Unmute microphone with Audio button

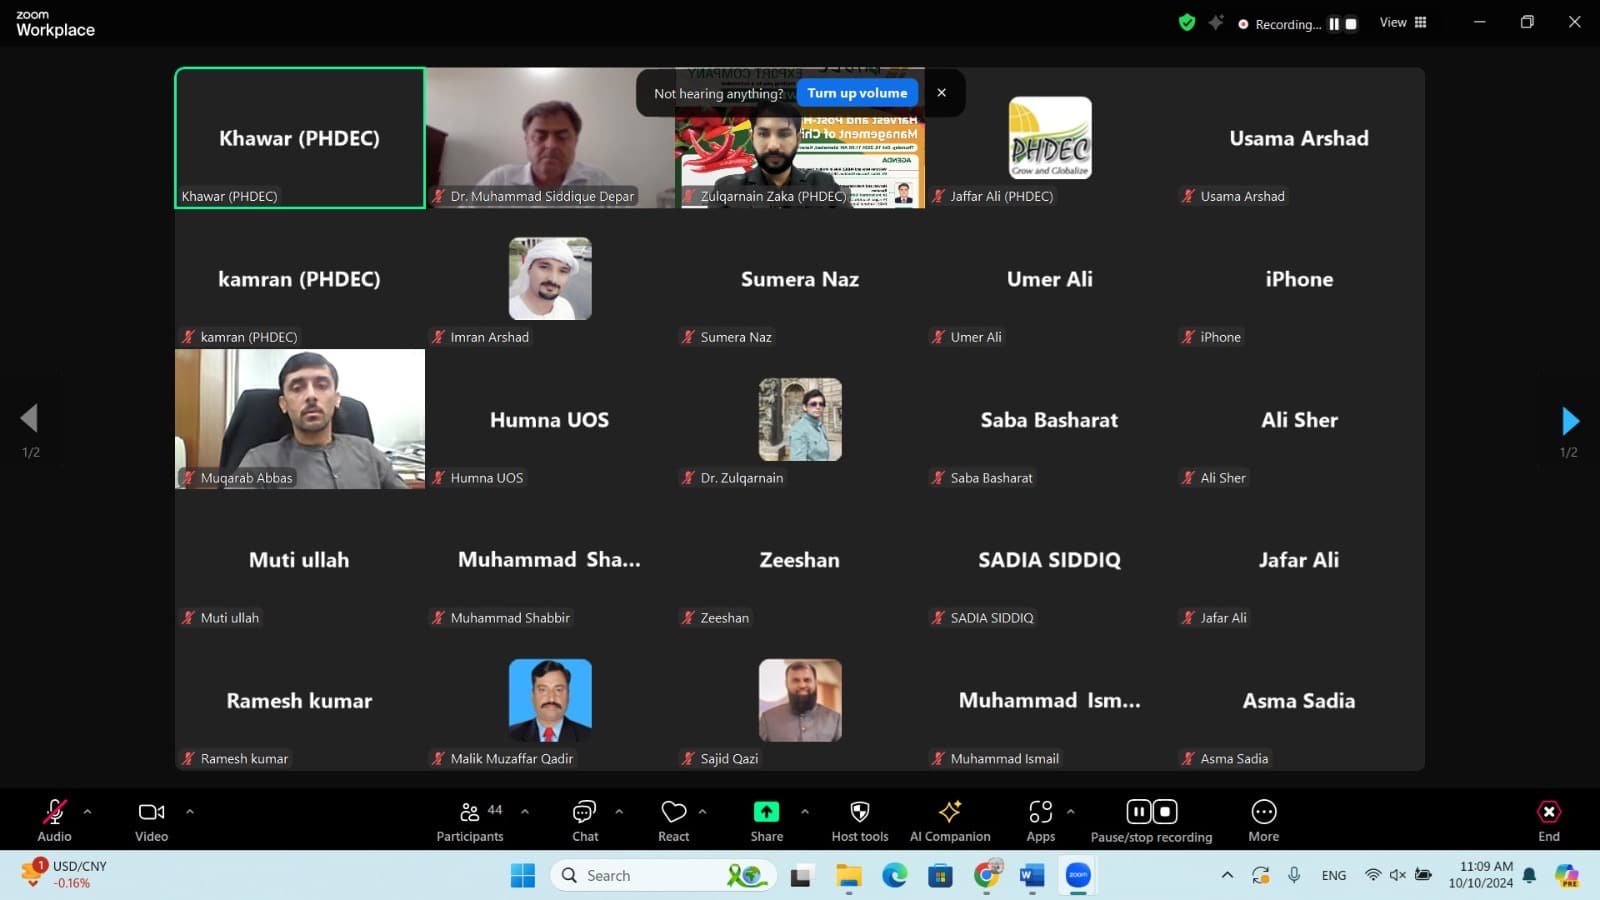tap(54, 820)
